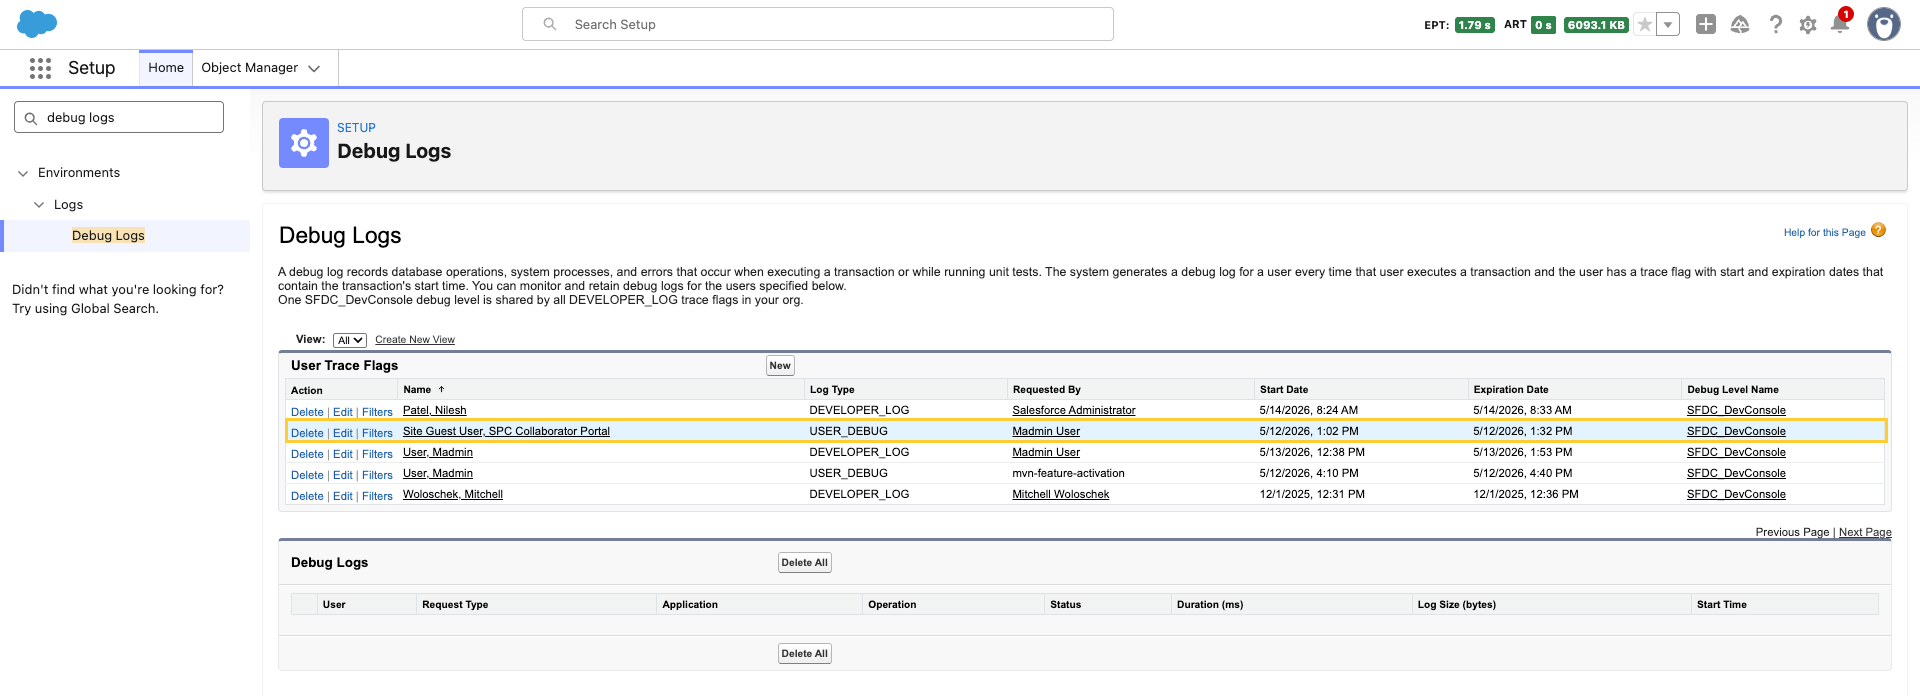Click the mvn-feature-activation cell
The height and width of the screenshot is (696, 1920).
pyautogui.click(x=1068, y=473)
